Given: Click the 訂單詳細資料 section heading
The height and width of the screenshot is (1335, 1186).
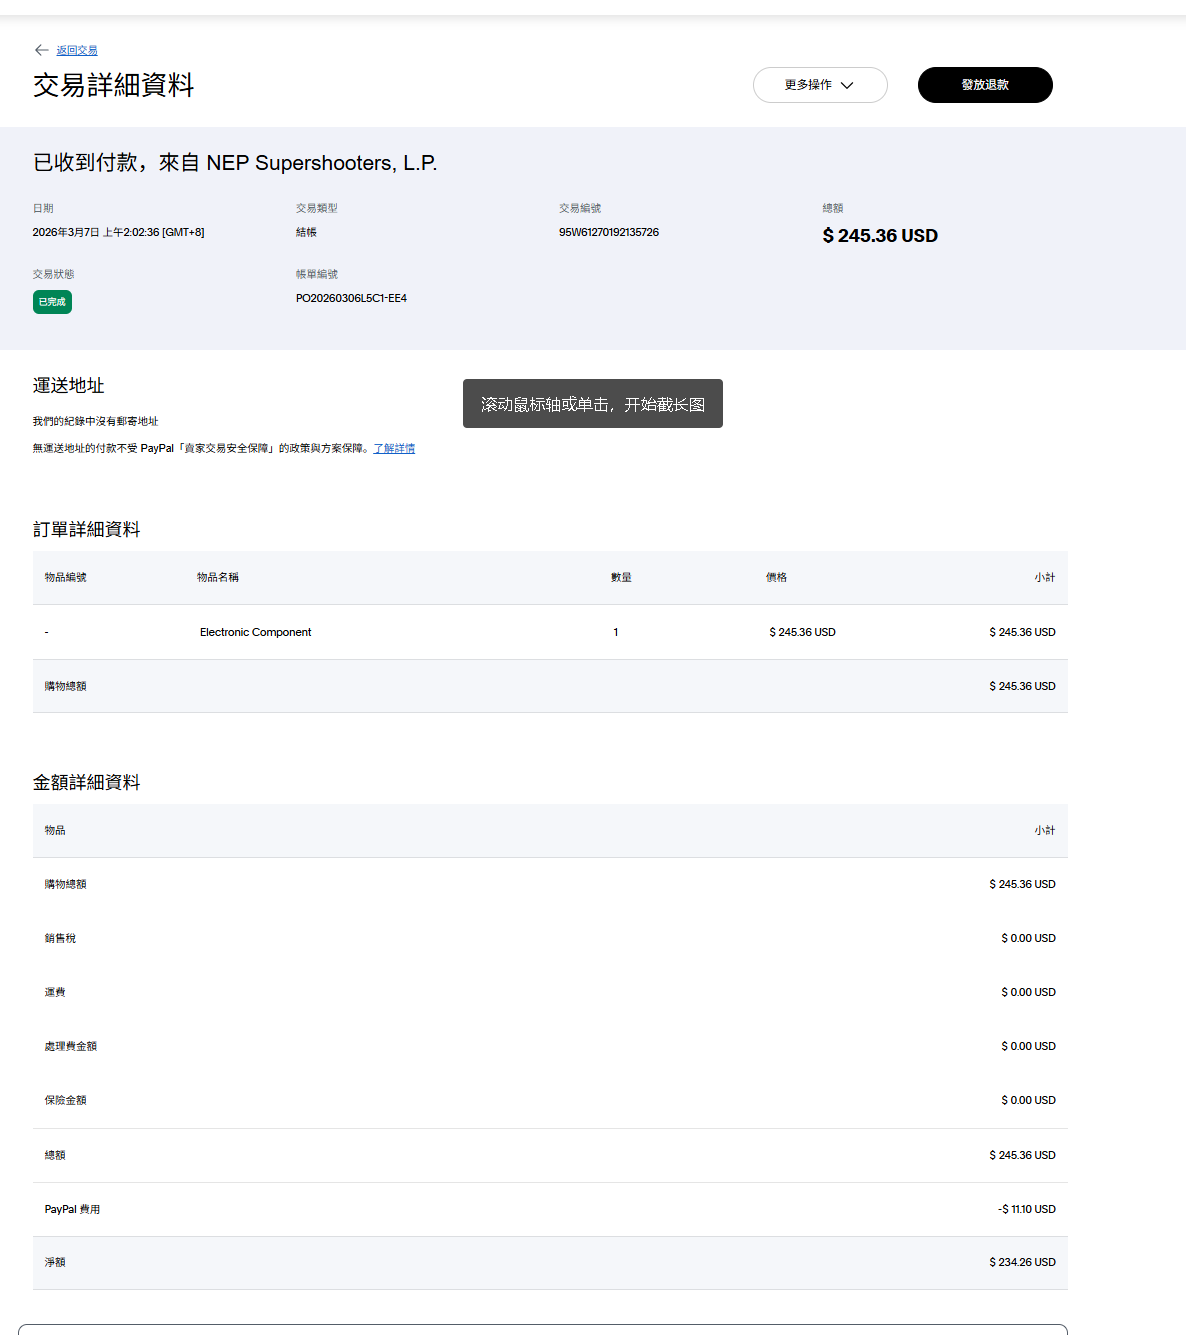Looking at the screenshot, I should click(x=87, y=530).
